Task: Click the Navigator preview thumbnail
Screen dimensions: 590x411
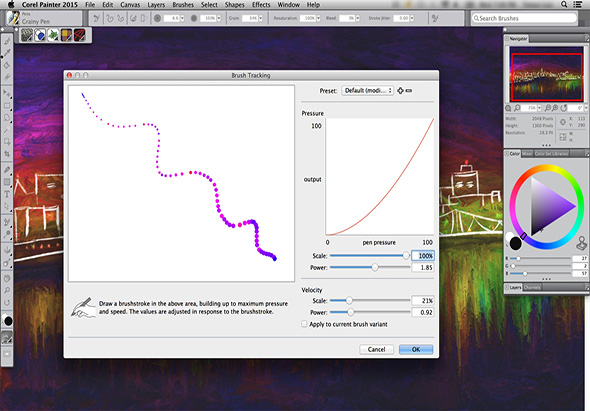Action: click(546, 75)
